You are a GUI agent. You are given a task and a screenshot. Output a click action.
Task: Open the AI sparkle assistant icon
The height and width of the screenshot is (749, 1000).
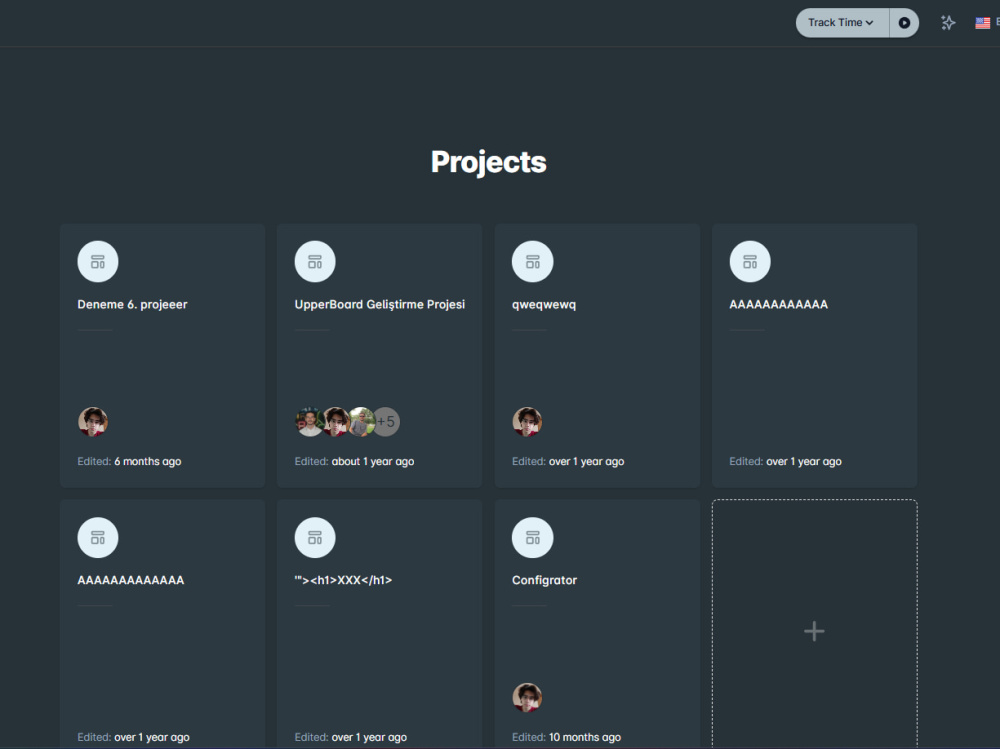[x=948, y=23]
